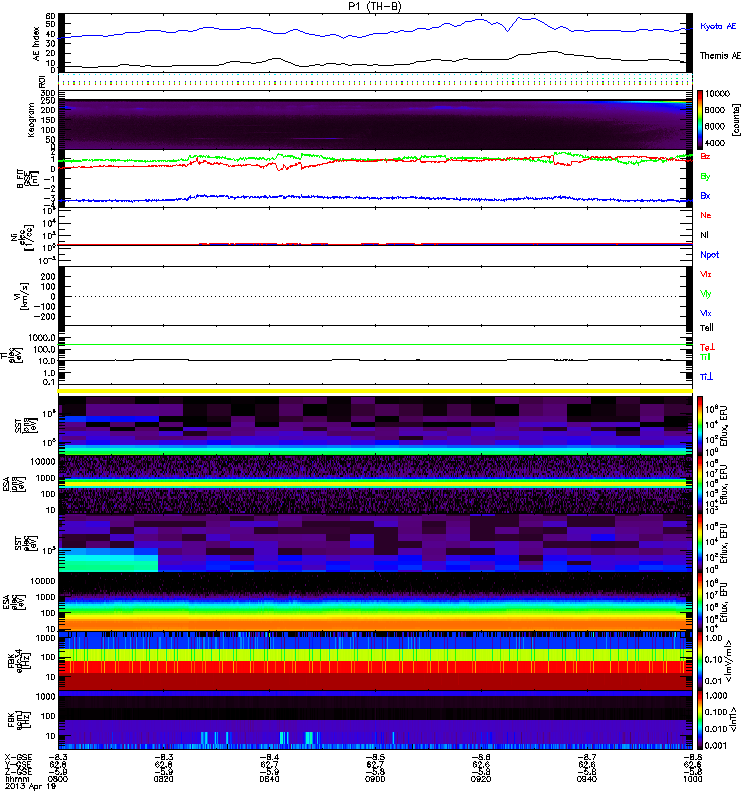
Task: Click the FBK nT color bar
Action: point(700,720)
